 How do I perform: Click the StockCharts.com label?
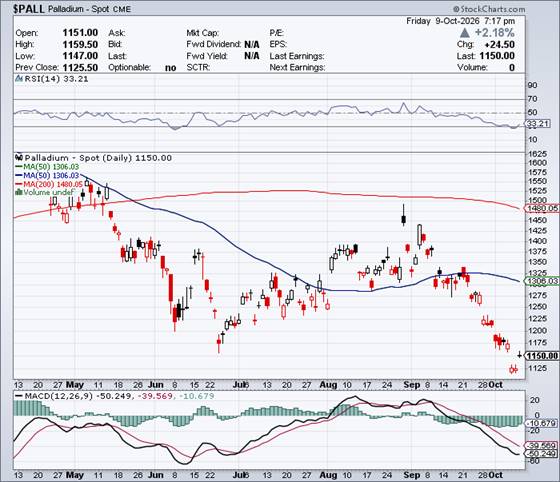pyautogui.click(x=489, y=9)
